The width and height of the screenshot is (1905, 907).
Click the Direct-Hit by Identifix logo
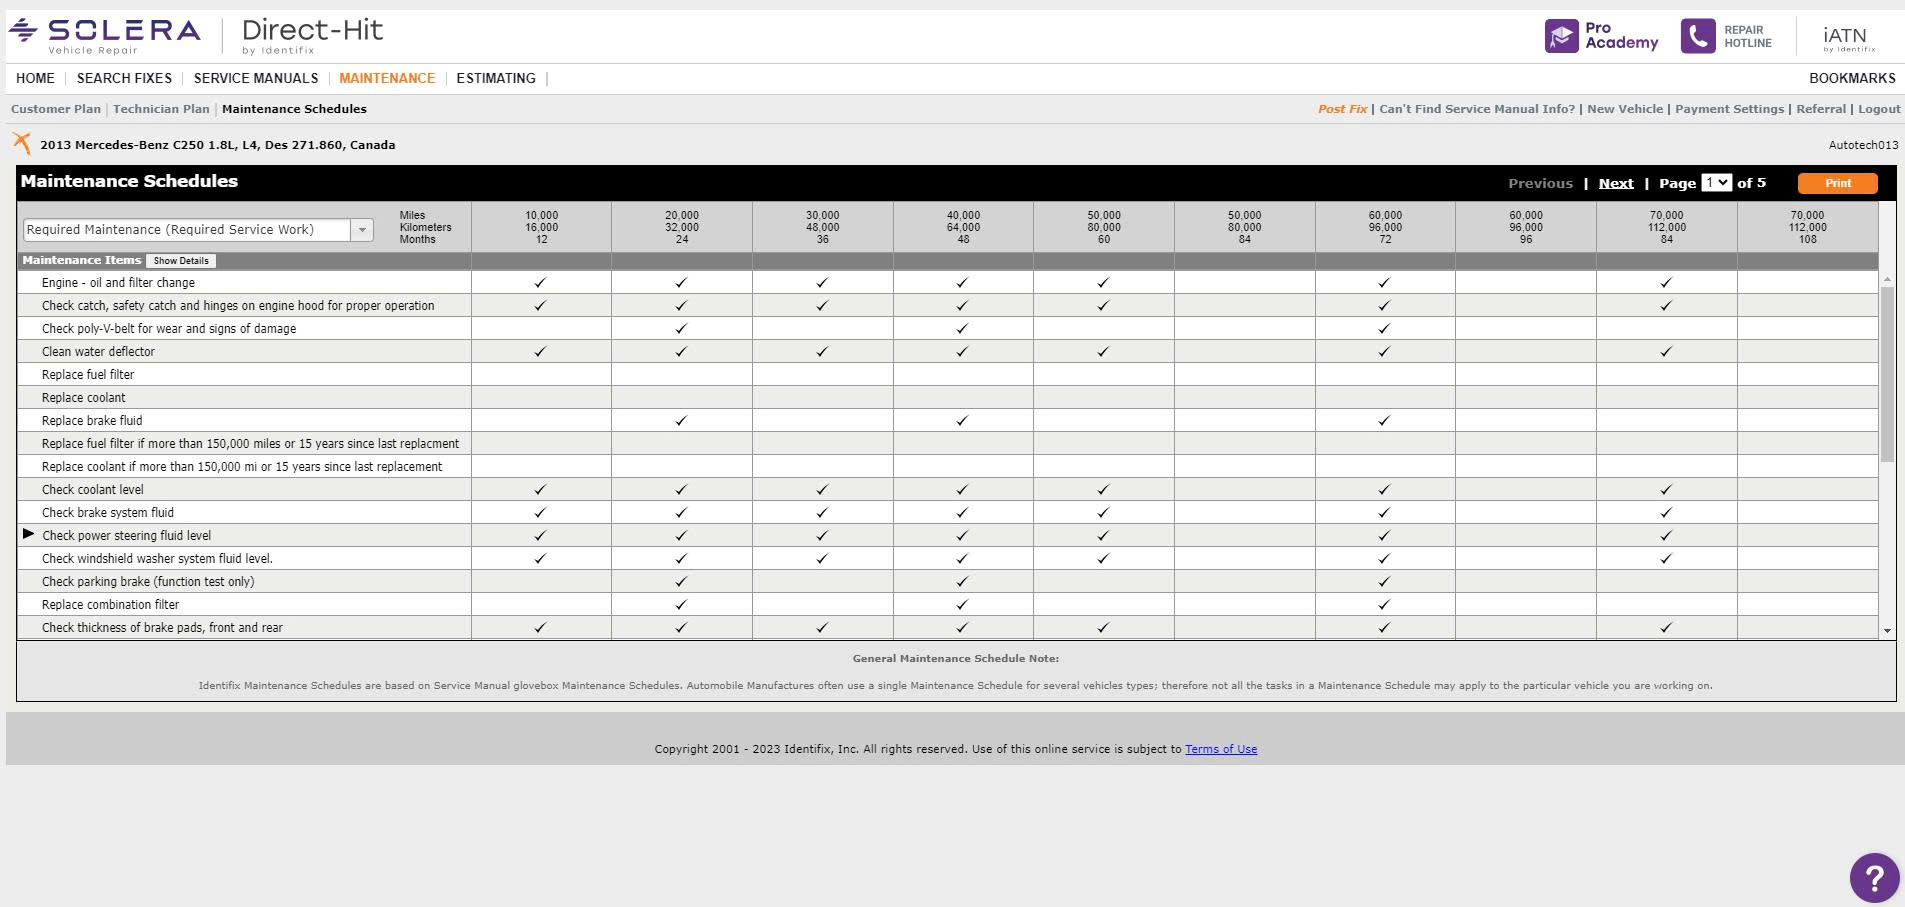click(312, 35)
